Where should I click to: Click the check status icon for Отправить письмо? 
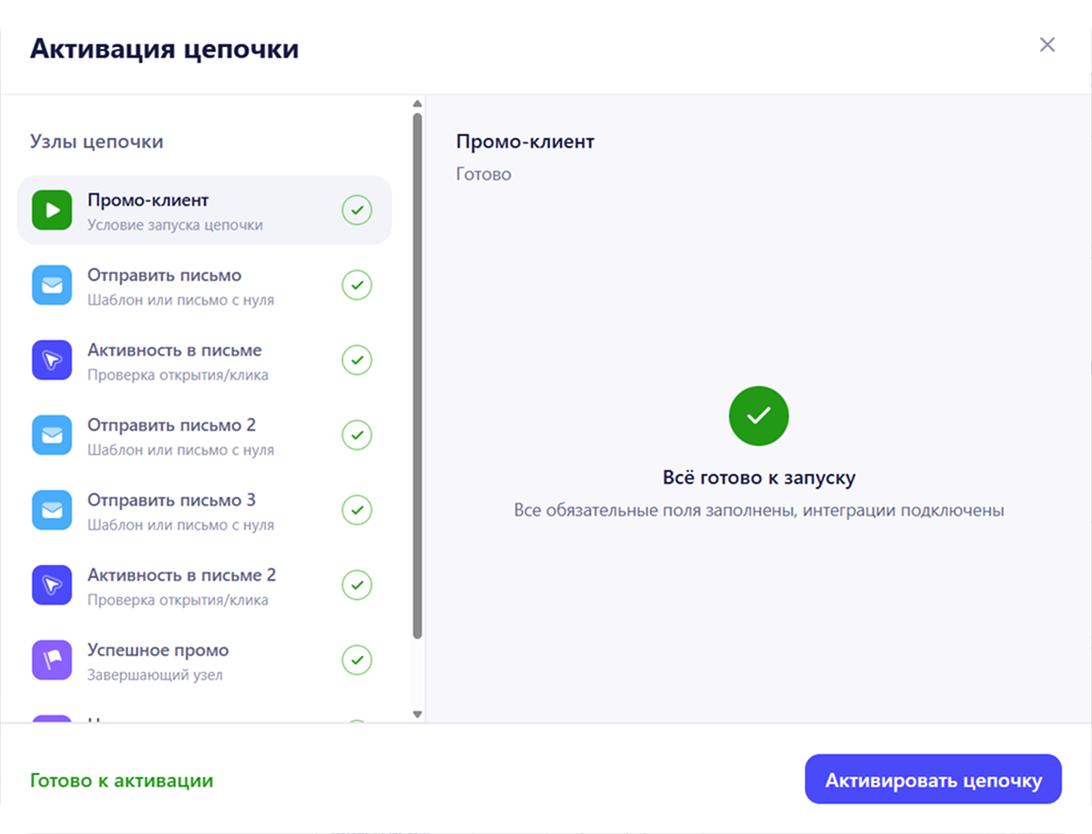pos(357,285)
